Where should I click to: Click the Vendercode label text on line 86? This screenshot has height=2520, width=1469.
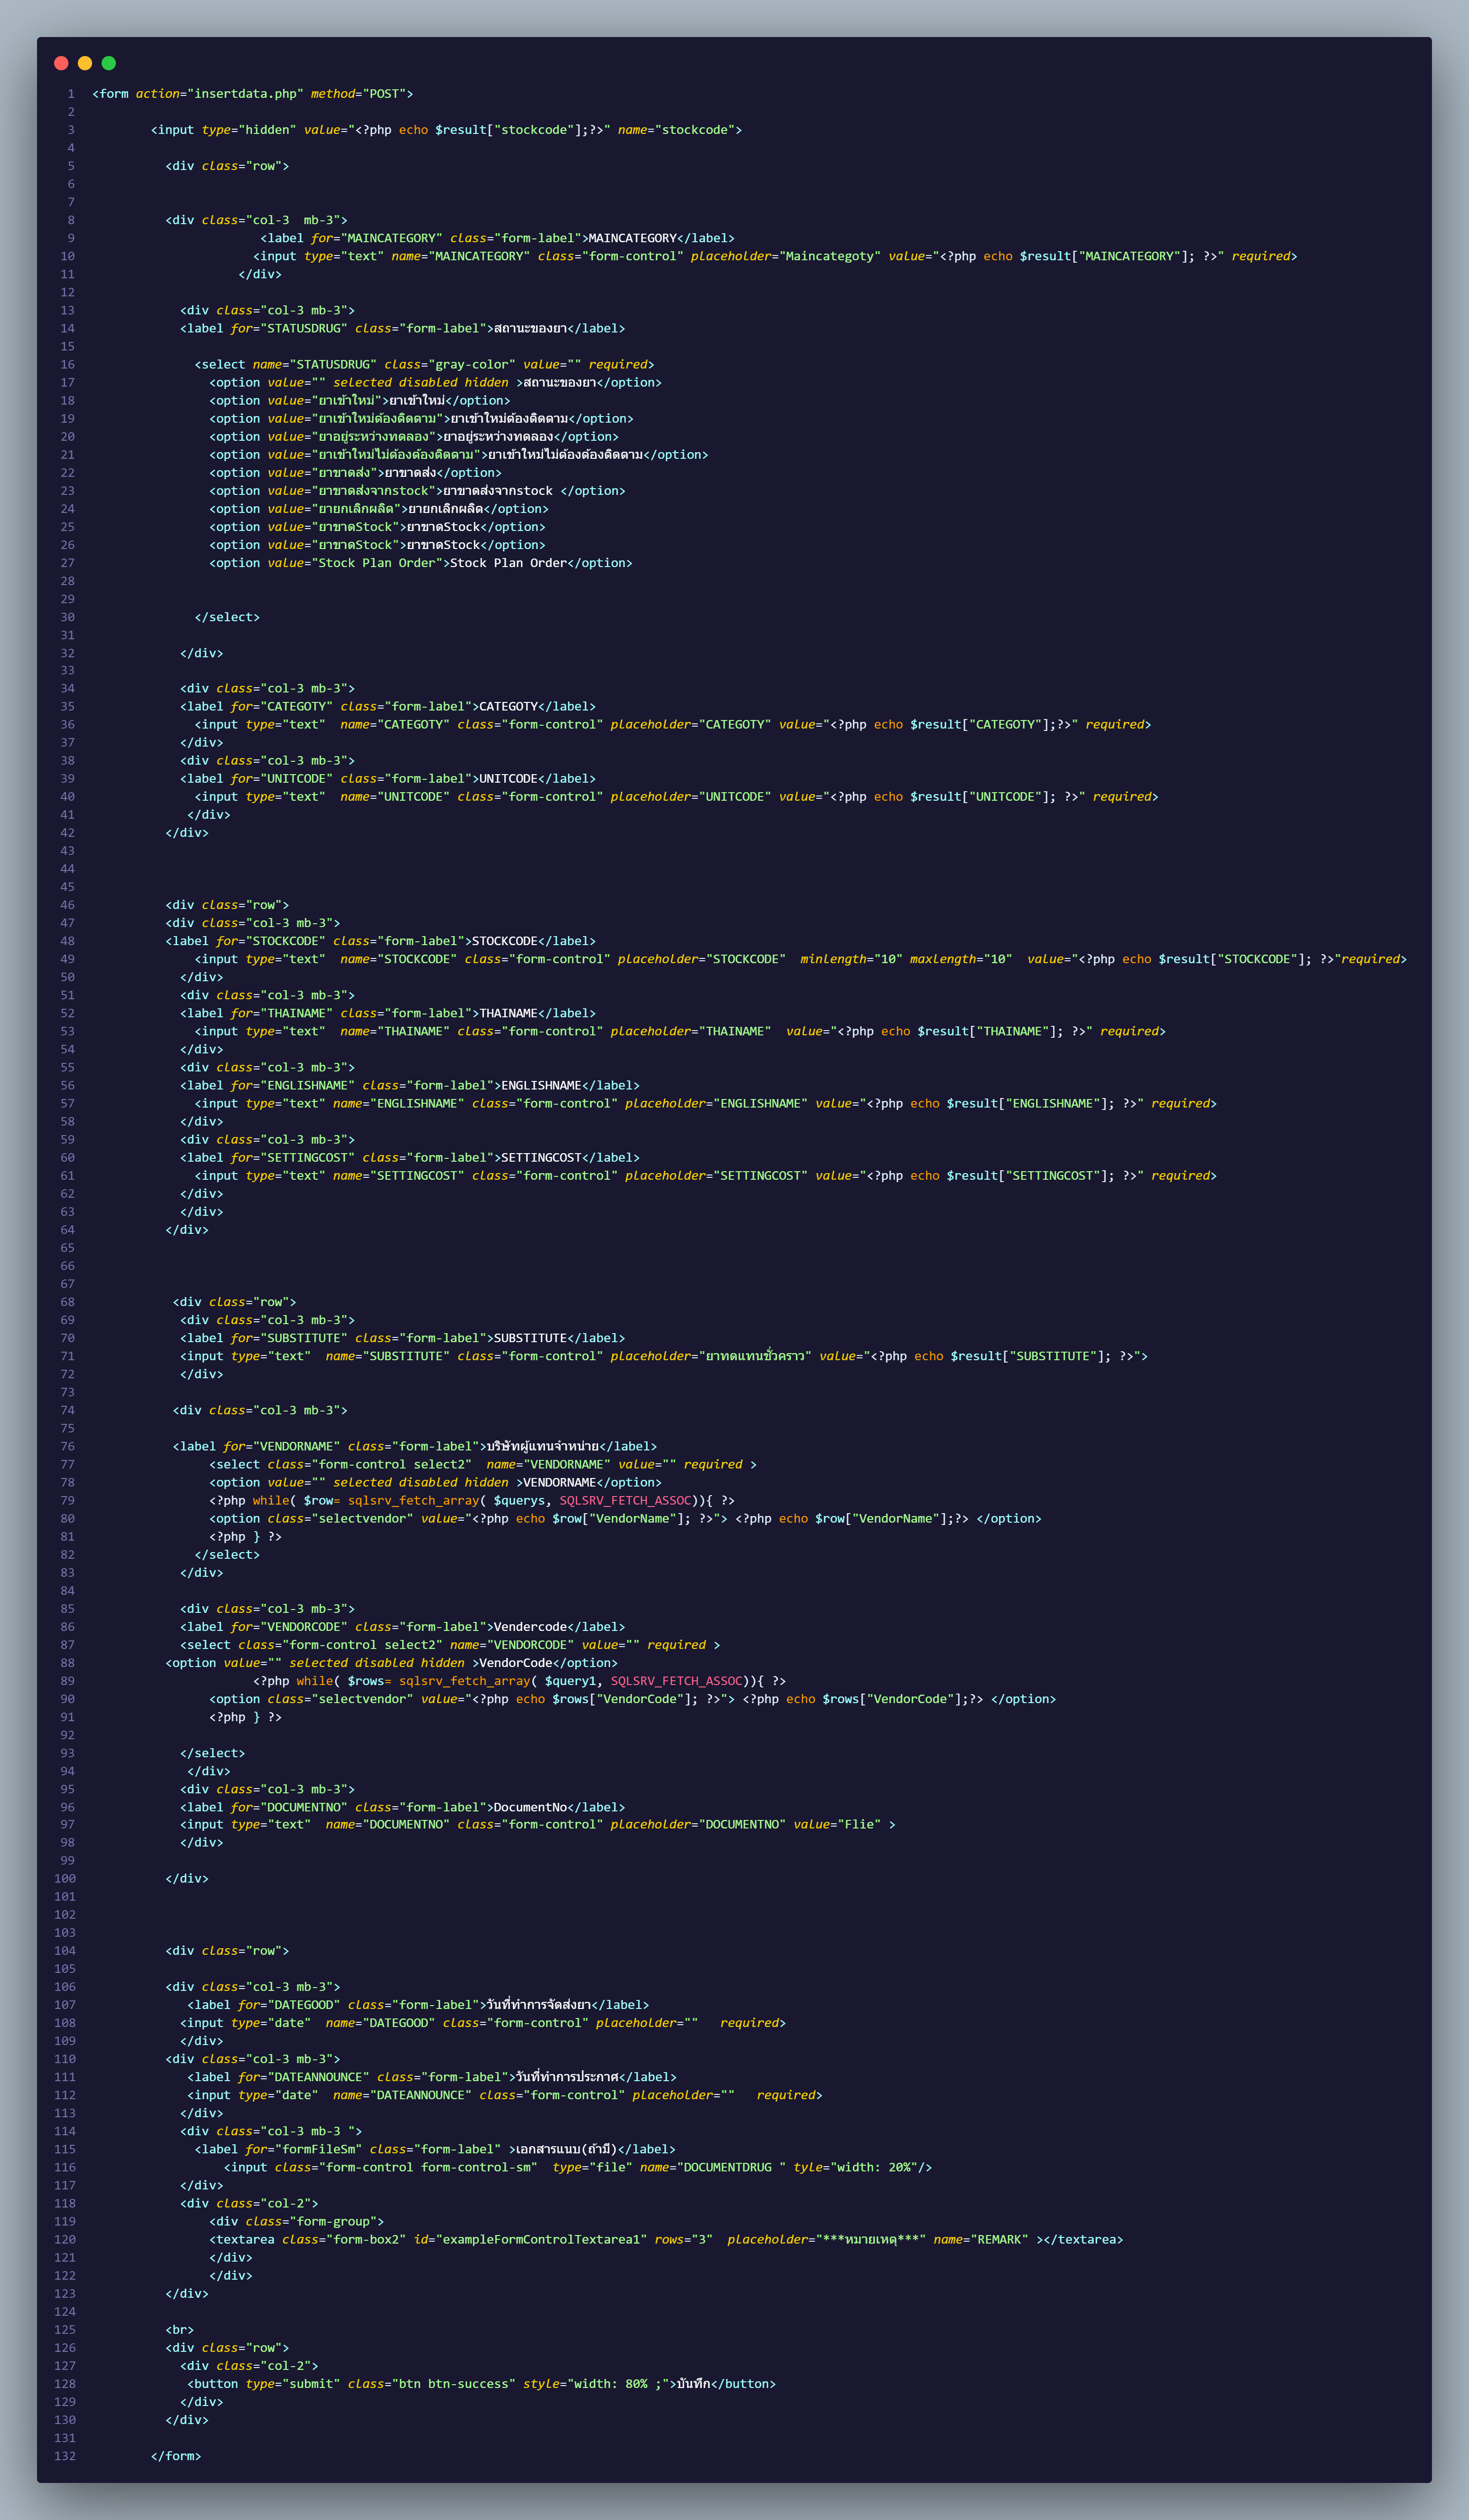pyautogui.click(x=530, y=1627)
